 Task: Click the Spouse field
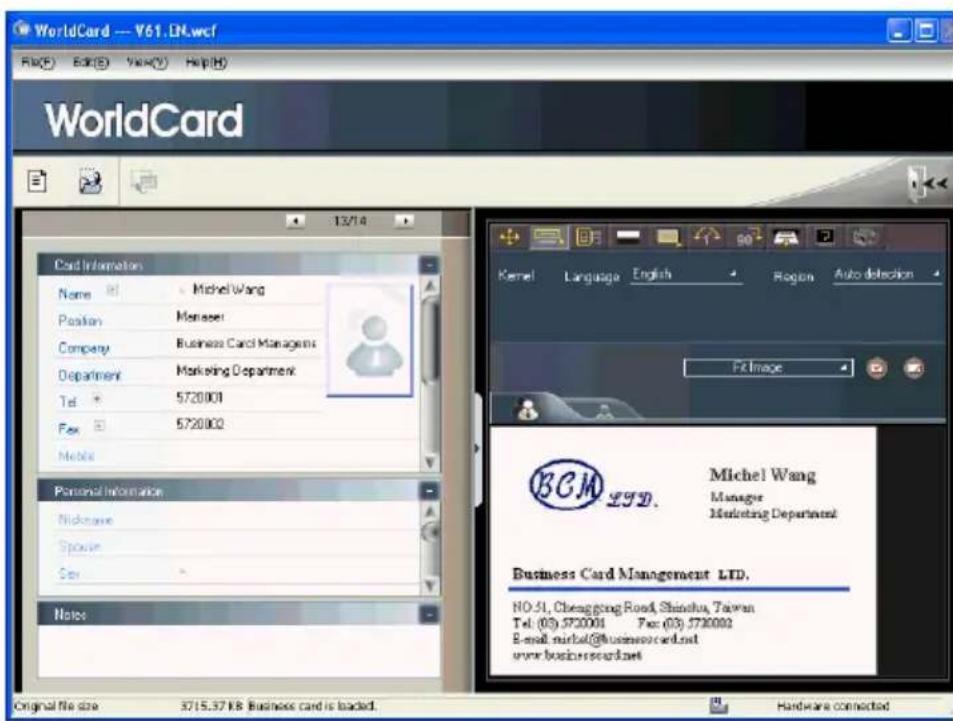click(295, 547)
